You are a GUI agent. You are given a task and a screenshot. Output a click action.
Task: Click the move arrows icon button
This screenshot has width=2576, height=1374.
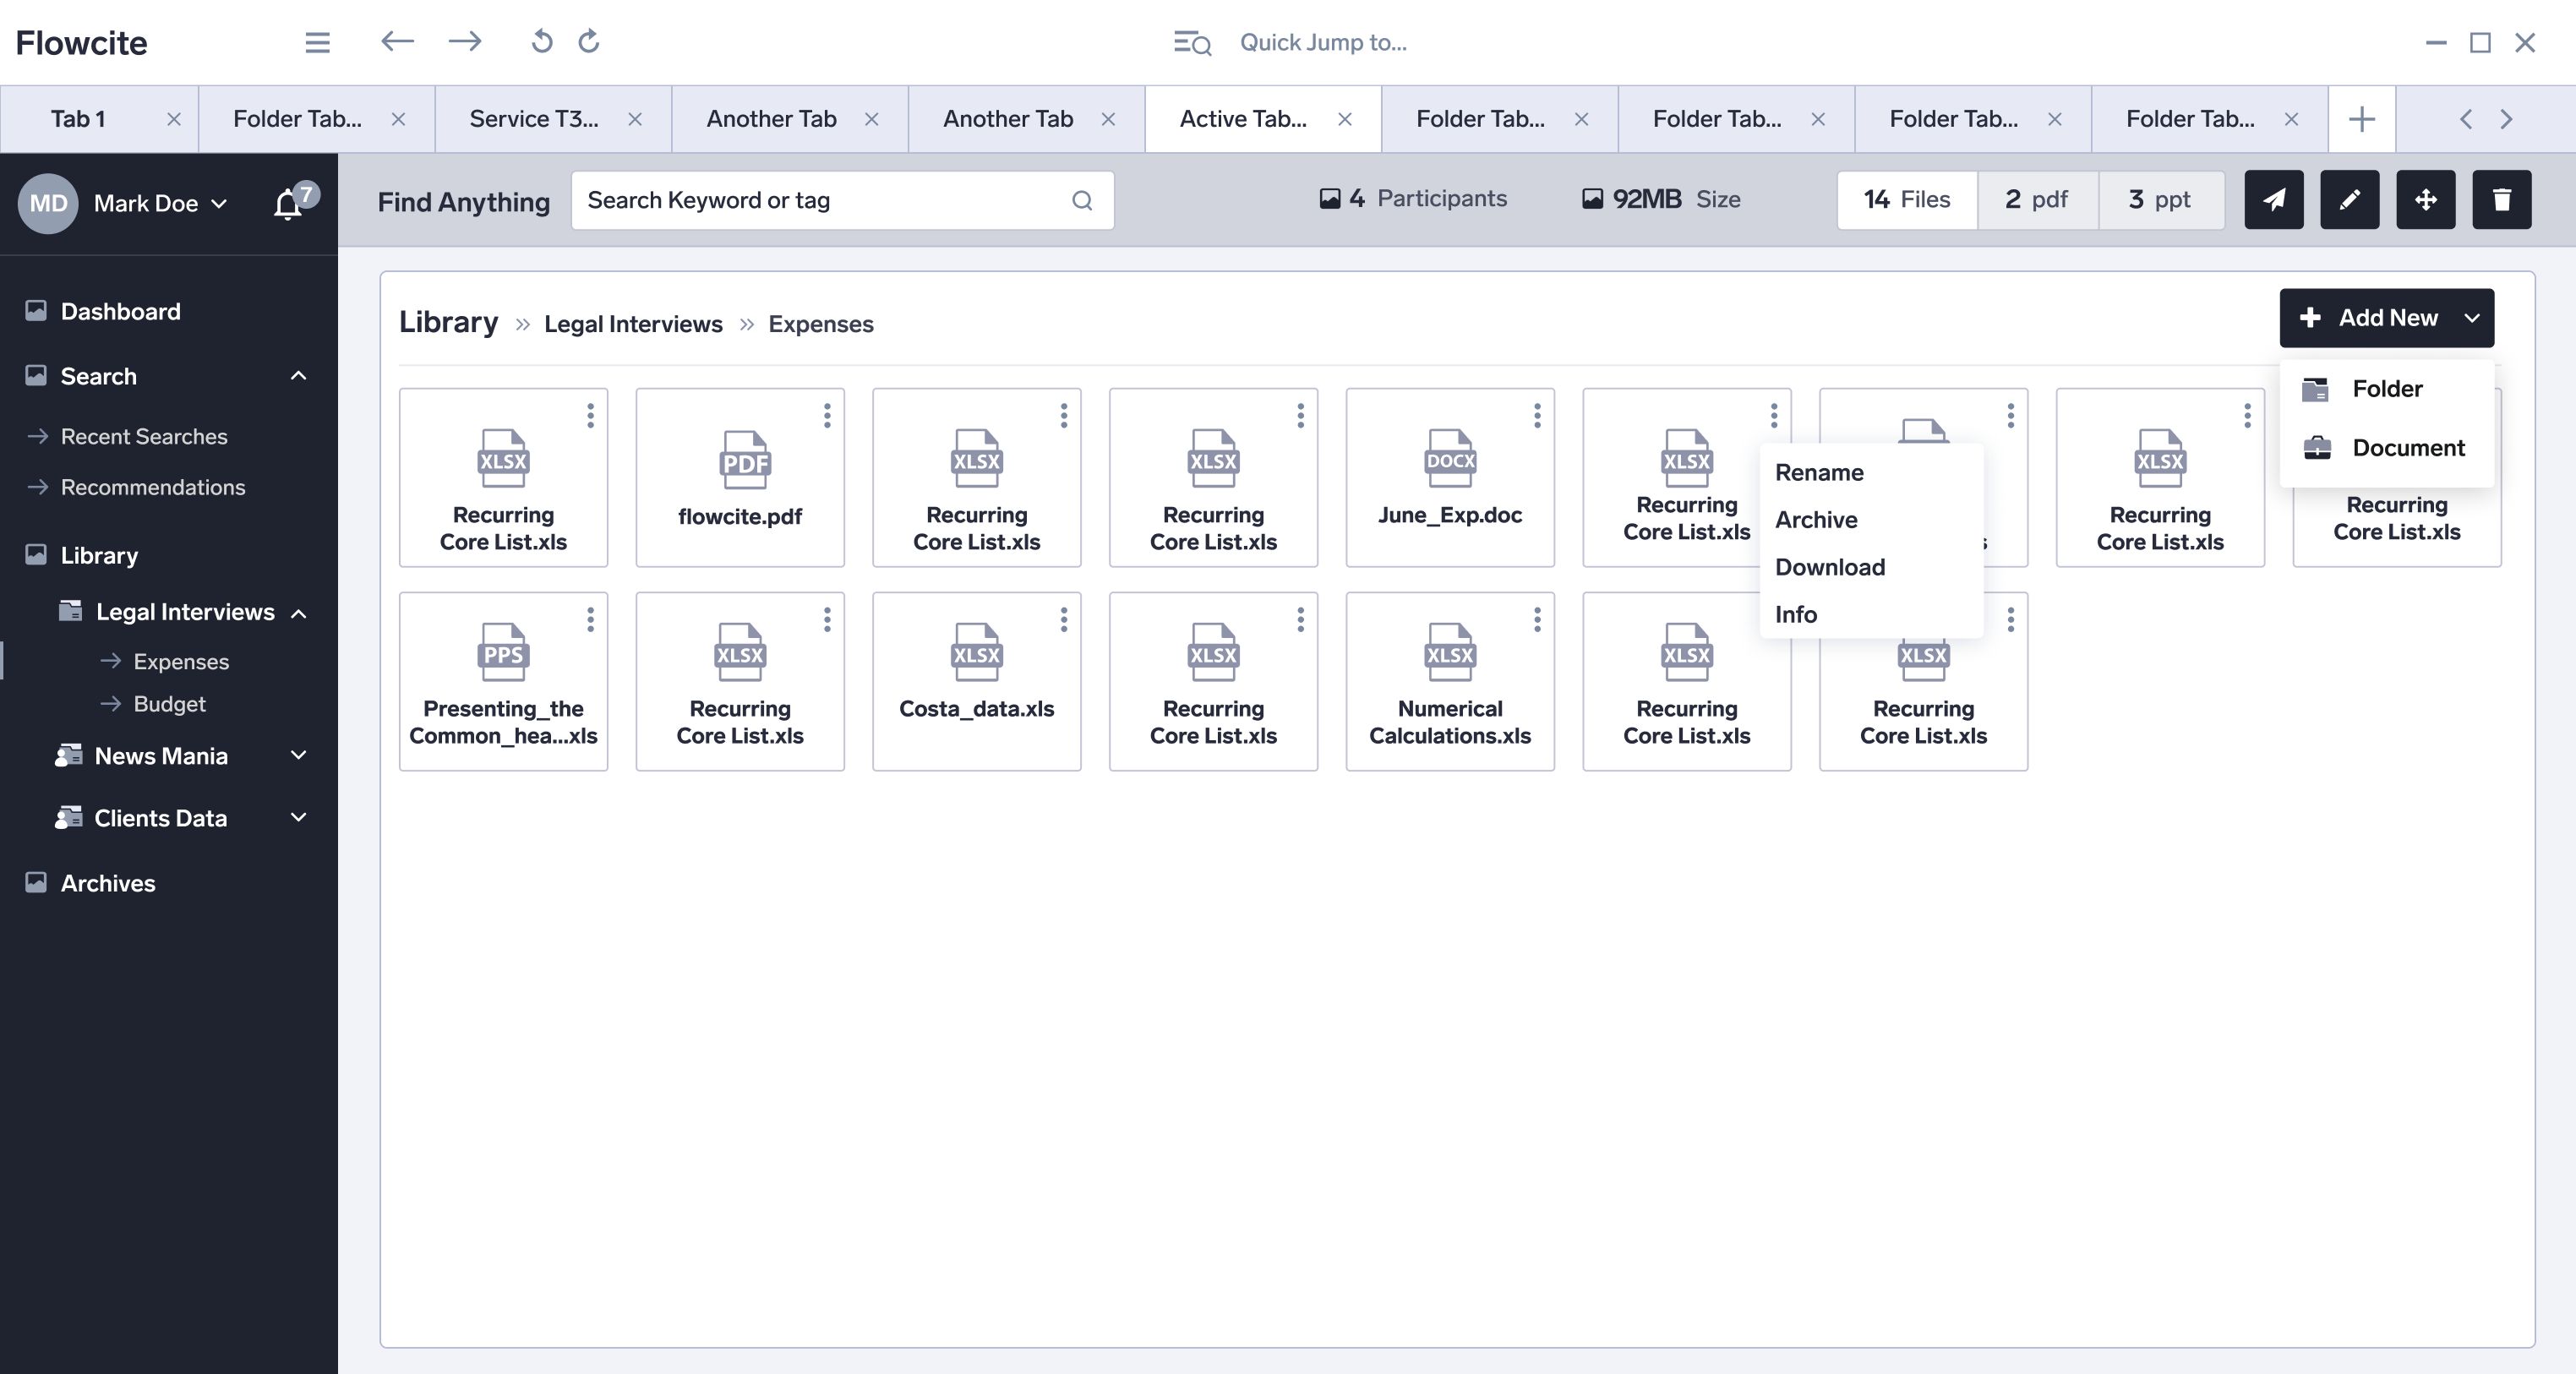(2425, 200)
